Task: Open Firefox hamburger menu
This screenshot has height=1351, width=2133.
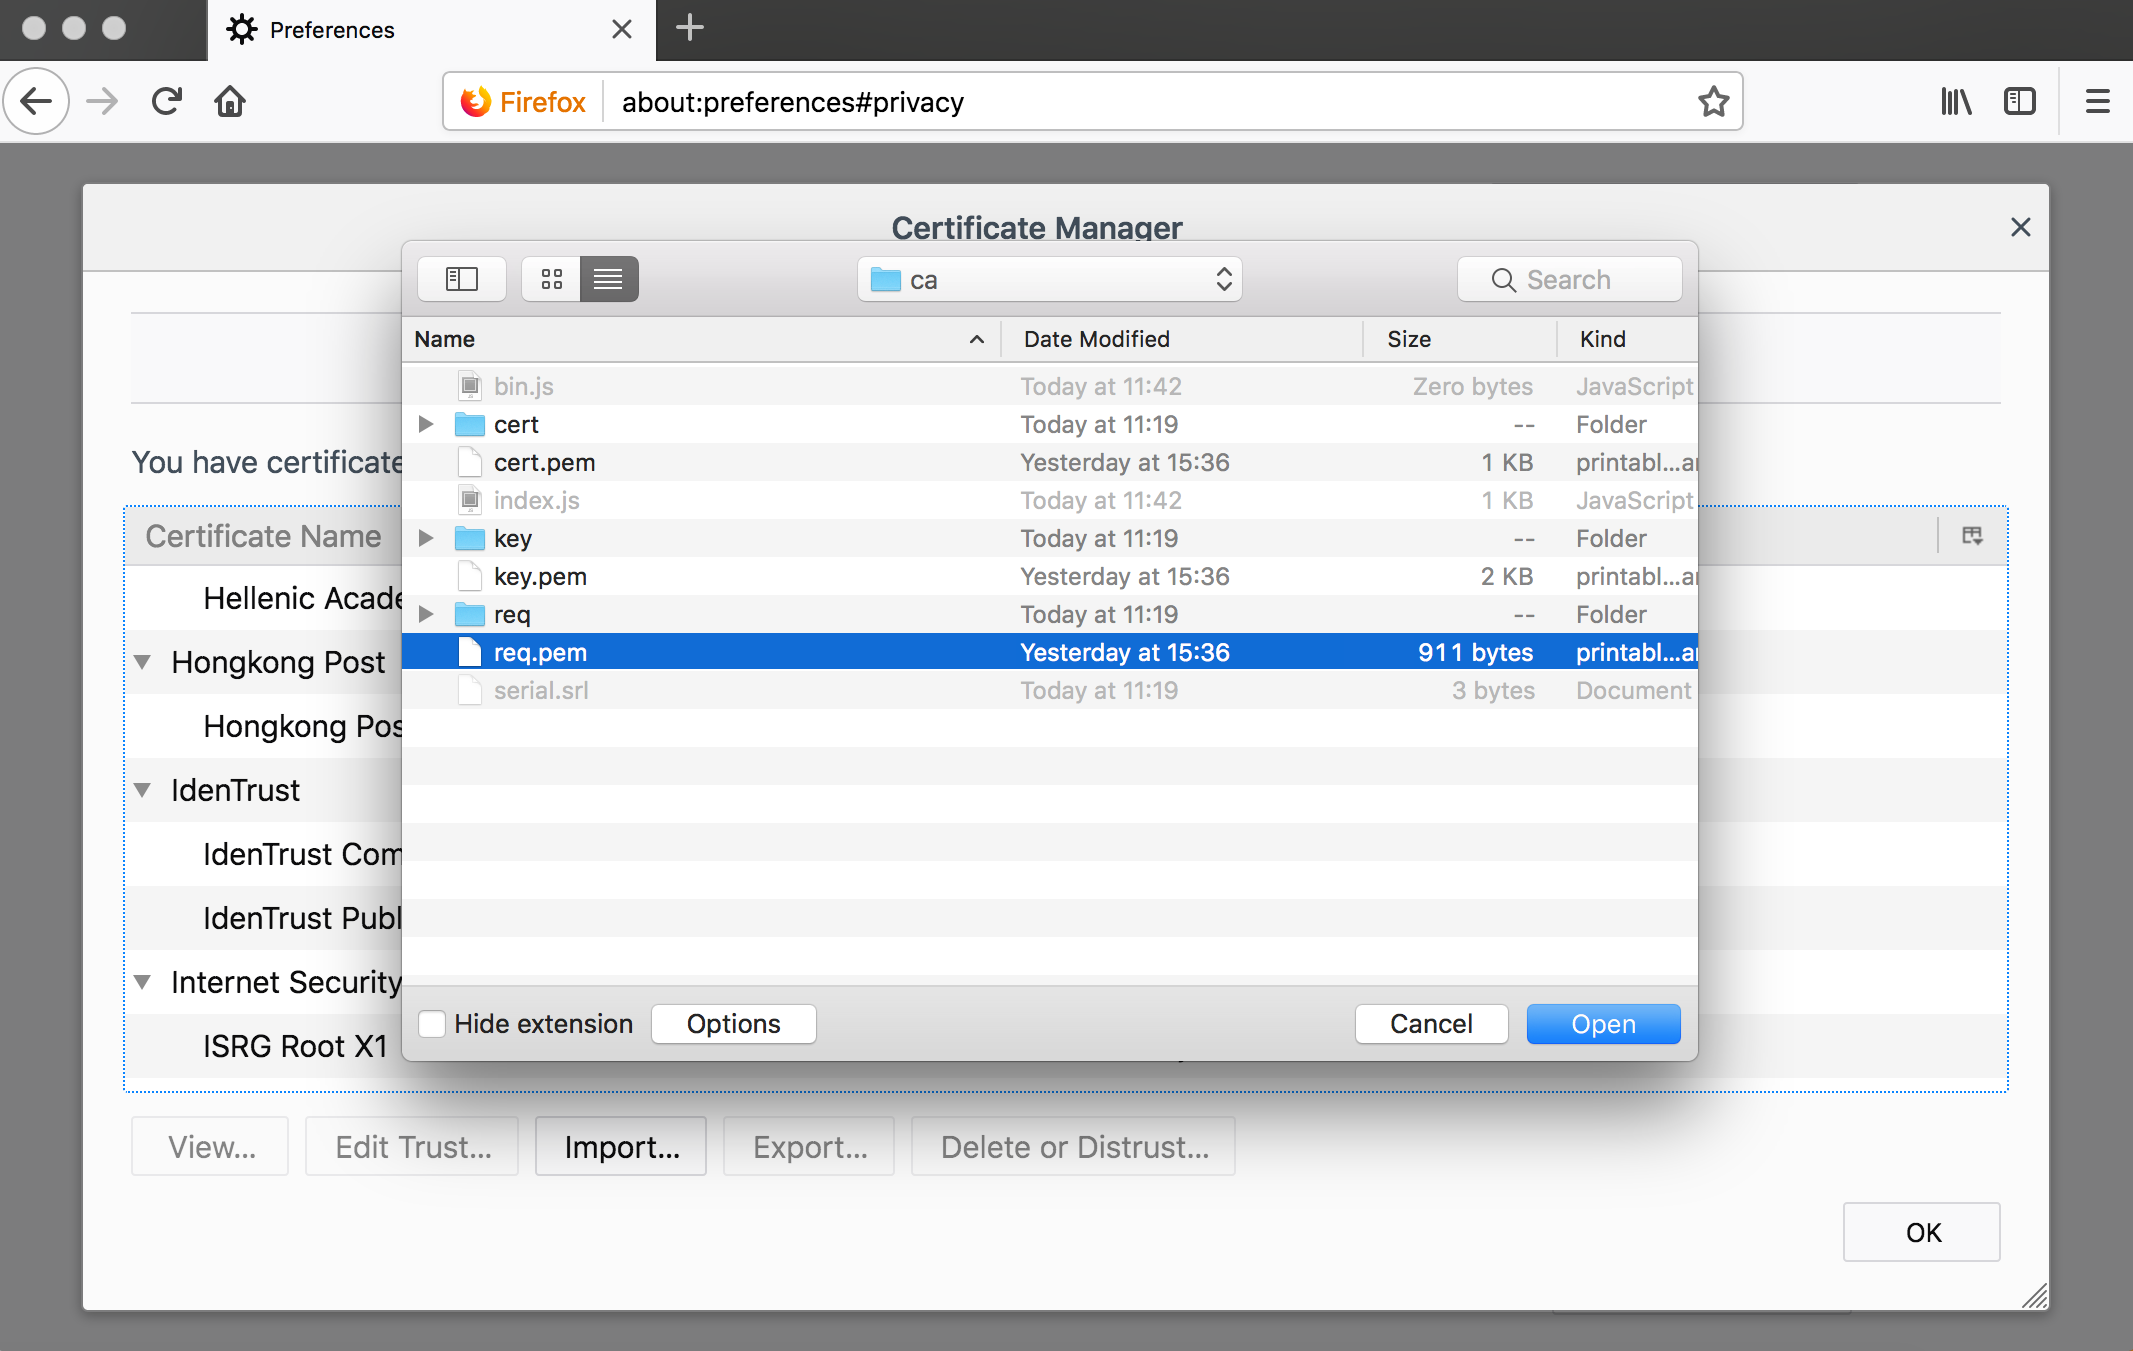Action: point(2097,101)
